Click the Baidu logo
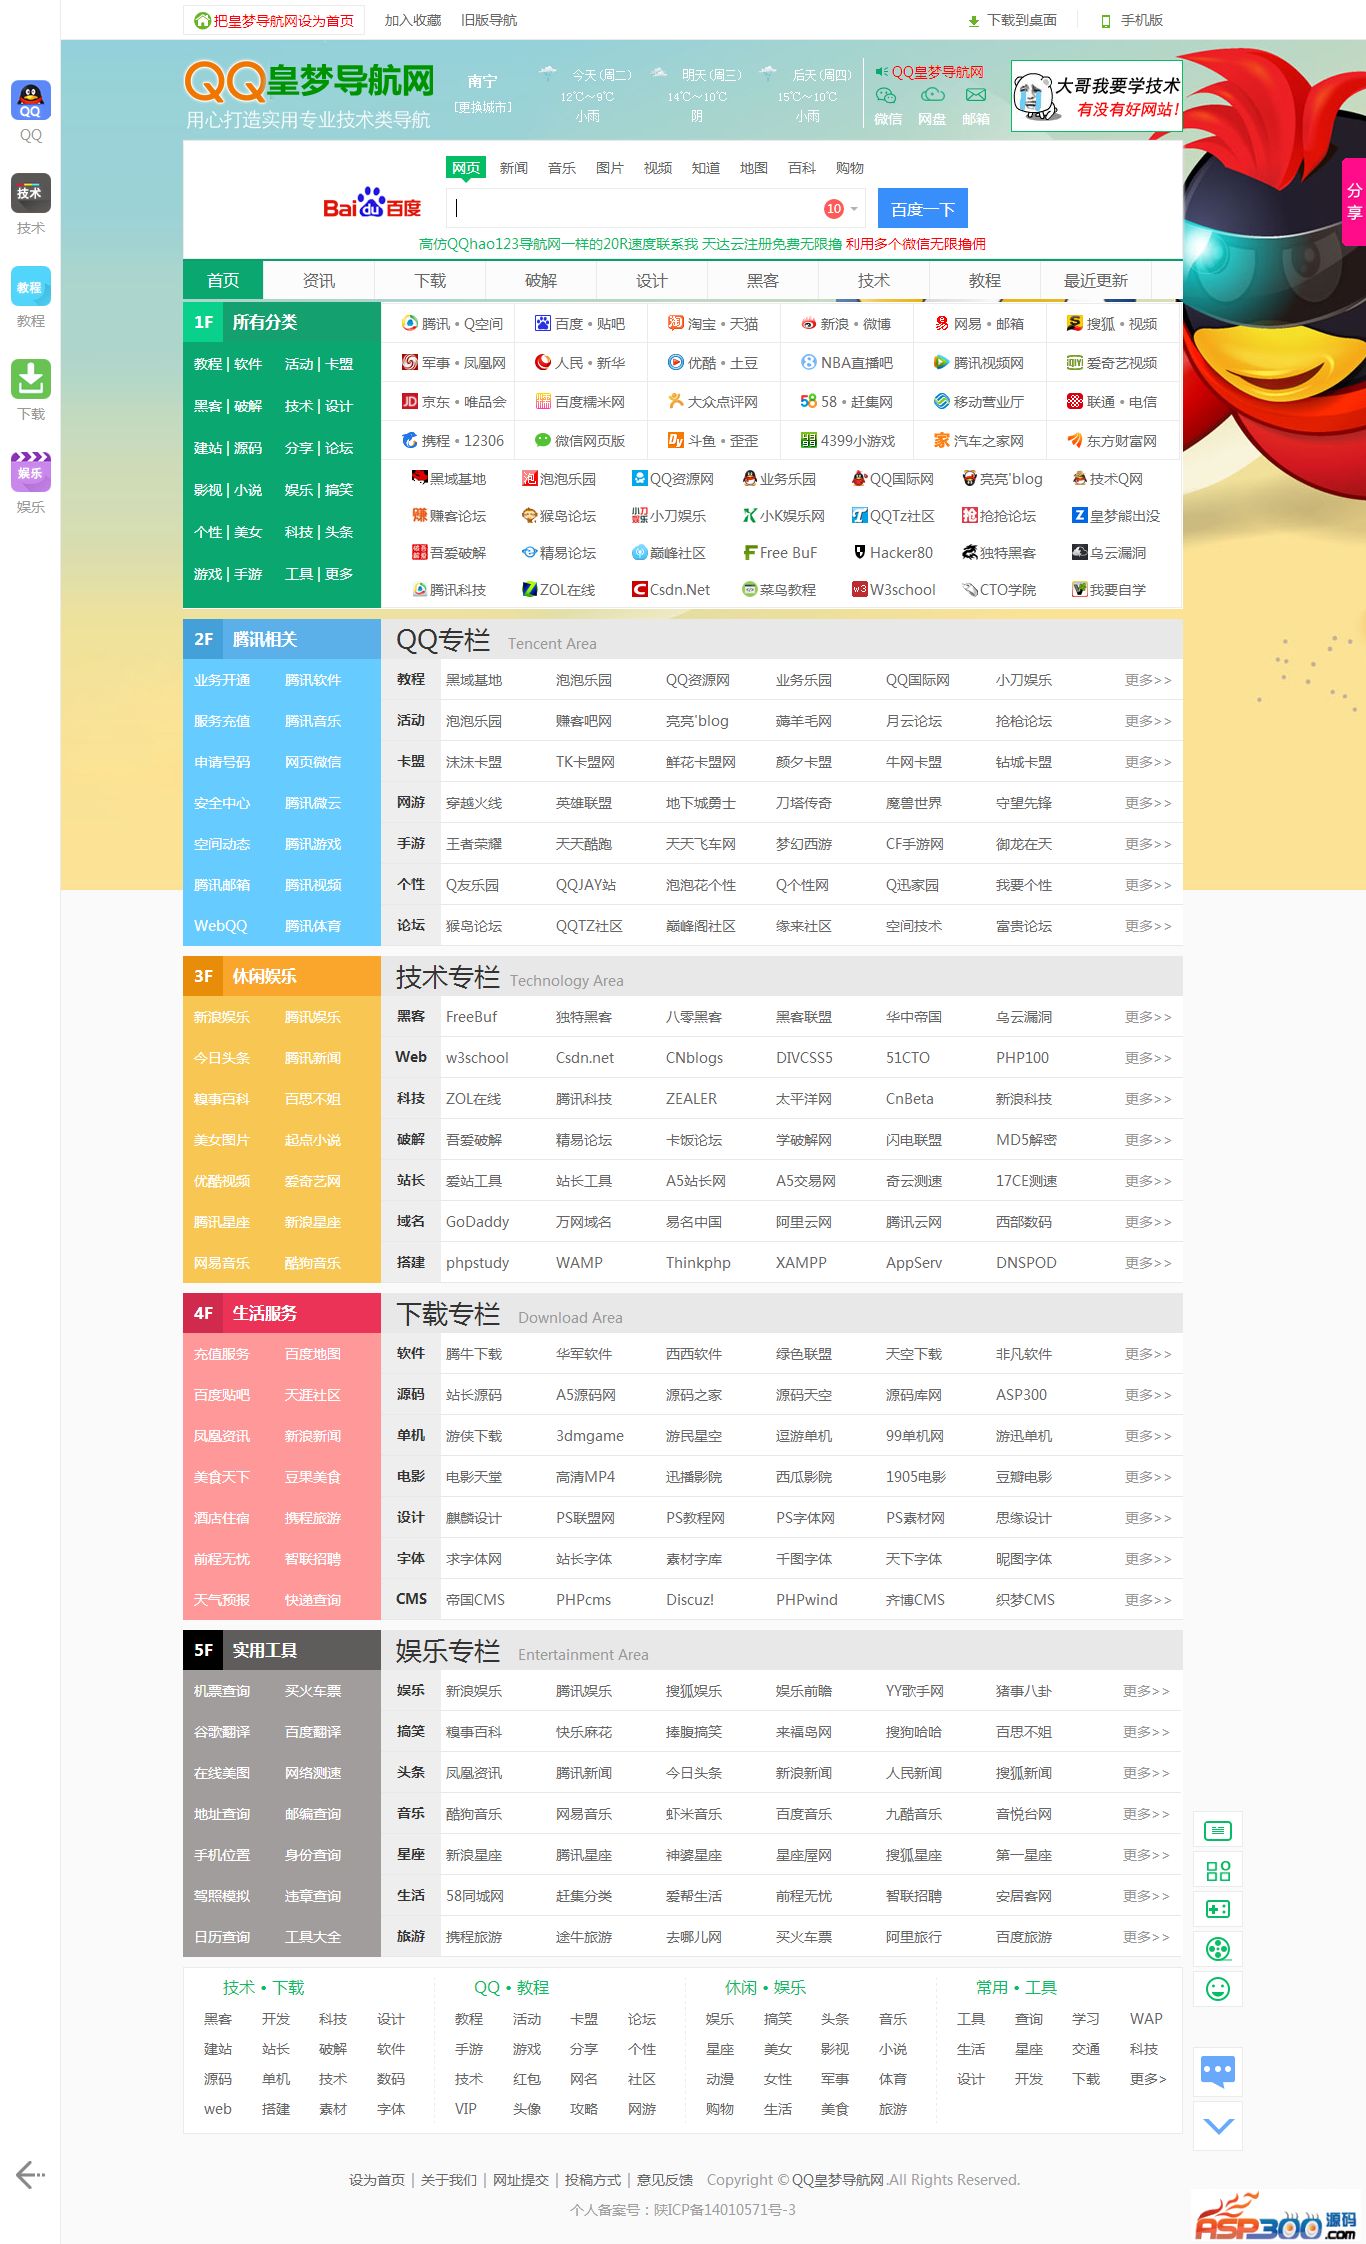 372,203
